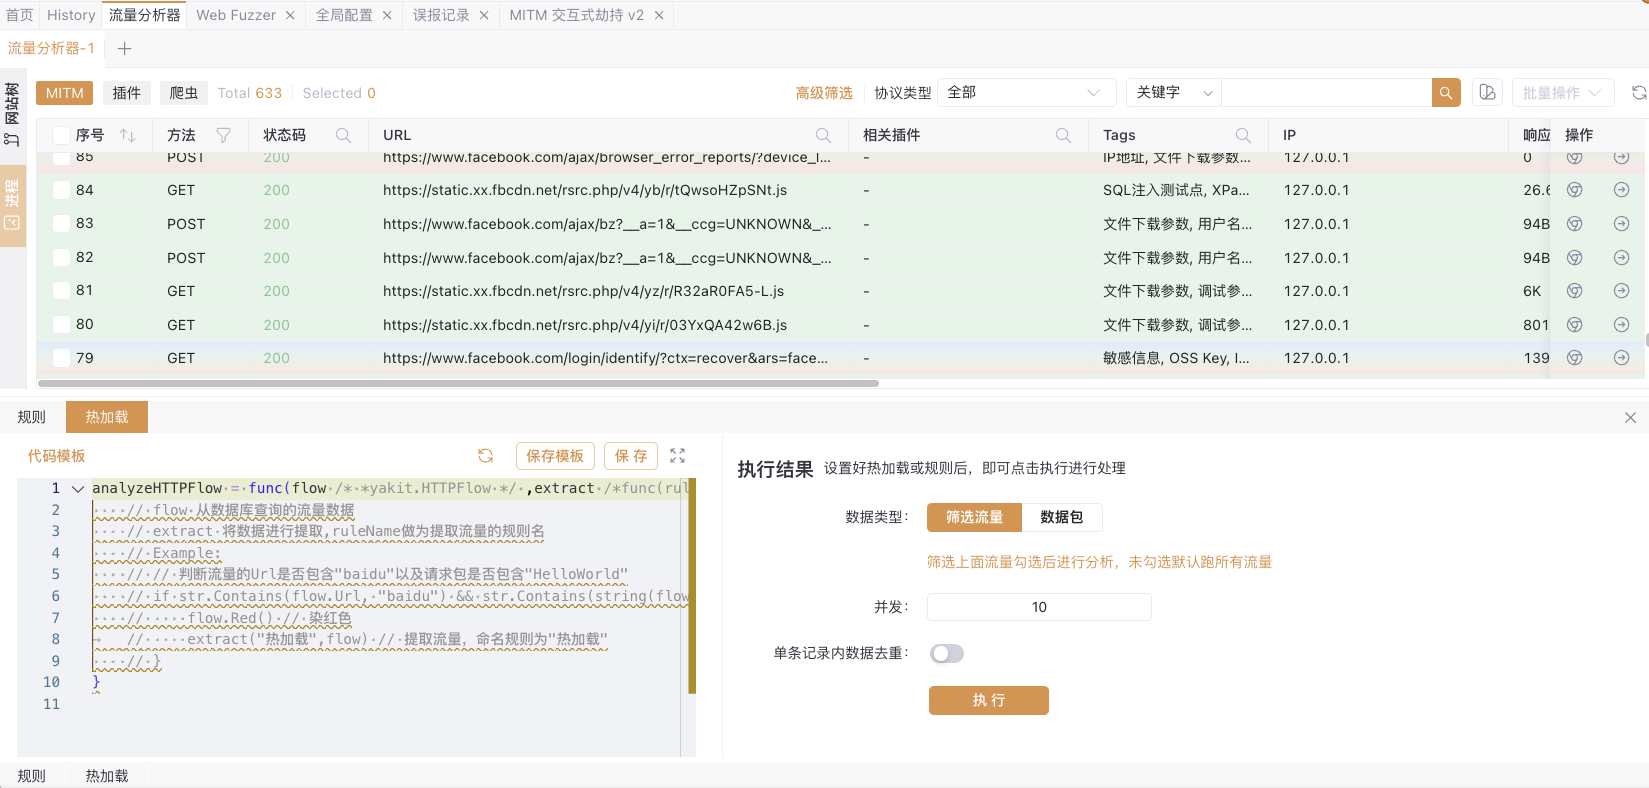Open search in 状态码 column header
The width and height of the screenshot is (1649, 788).
point(343,135)
